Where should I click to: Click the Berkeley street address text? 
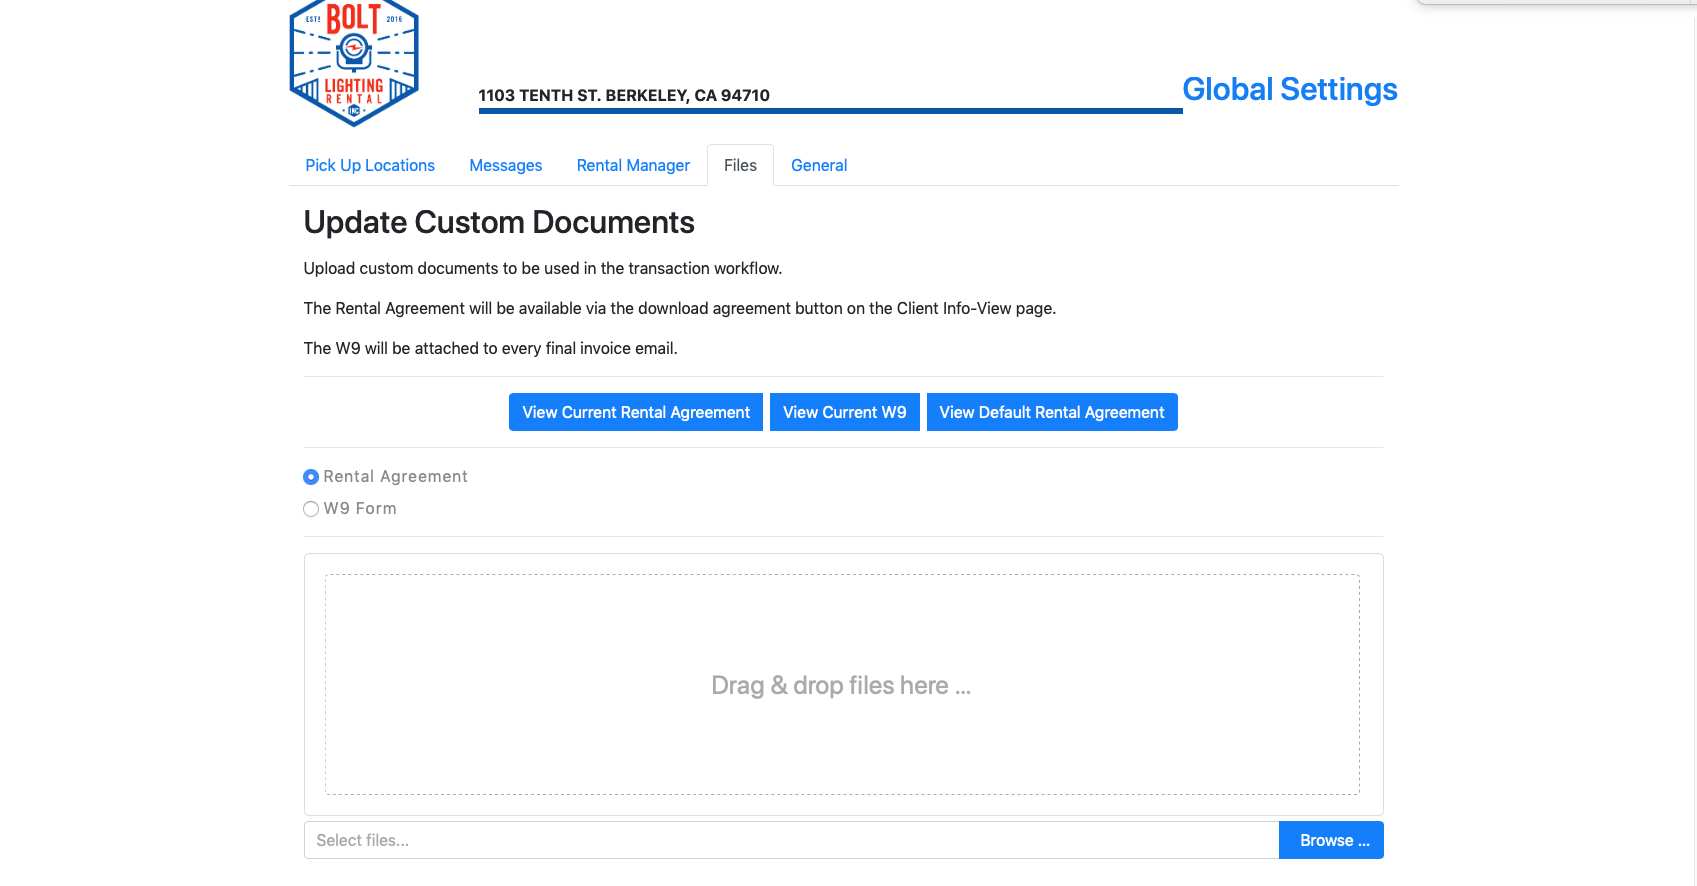point(623,95)
